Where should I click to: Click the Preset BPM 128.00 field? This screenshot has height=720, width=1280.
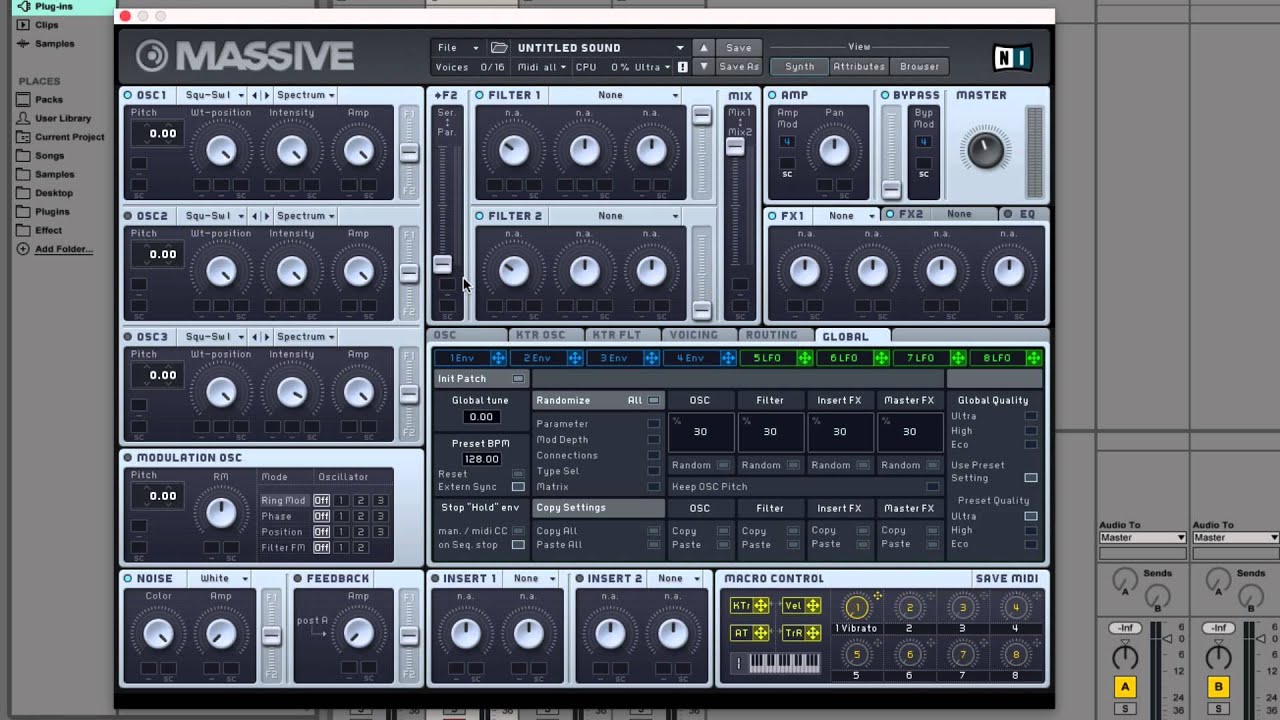[x=481, y=459]
